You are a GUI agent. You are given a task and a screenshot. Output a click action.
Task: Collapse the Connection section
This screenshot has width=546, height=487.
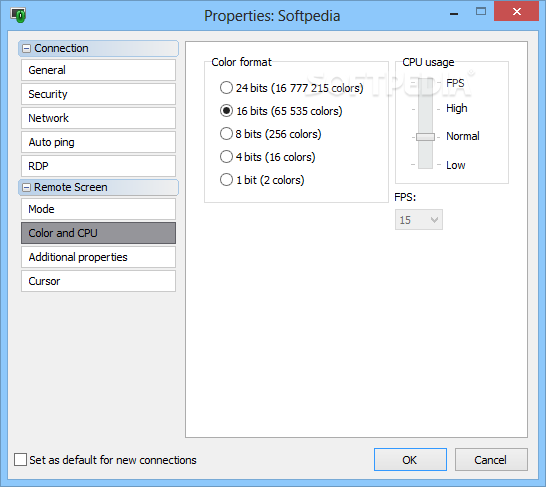pos(26,48)
